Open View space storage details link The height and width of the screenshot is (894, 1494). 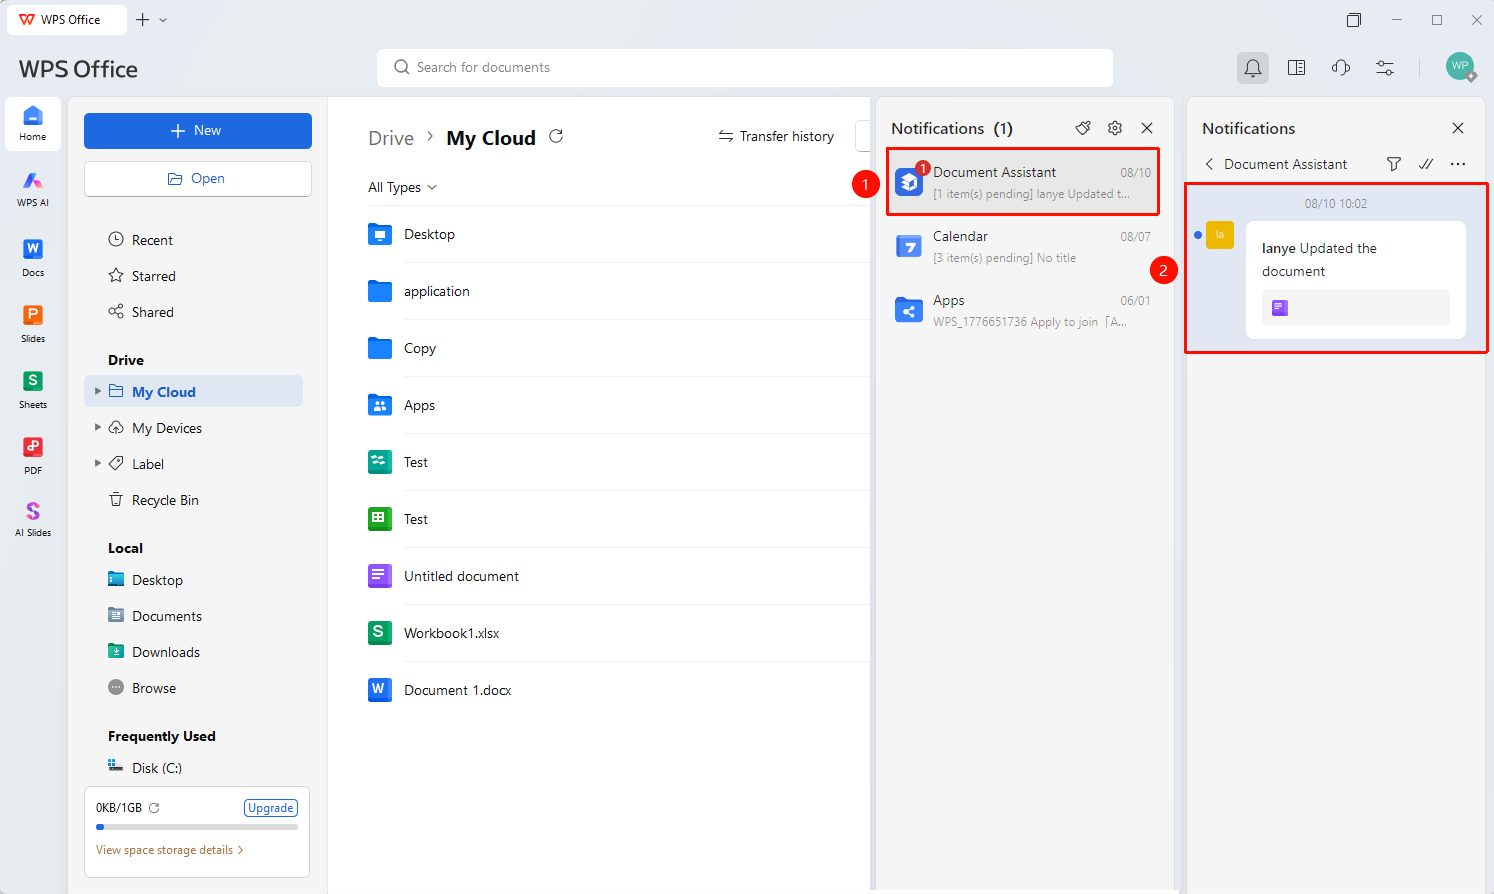click(x=170, y=850)
